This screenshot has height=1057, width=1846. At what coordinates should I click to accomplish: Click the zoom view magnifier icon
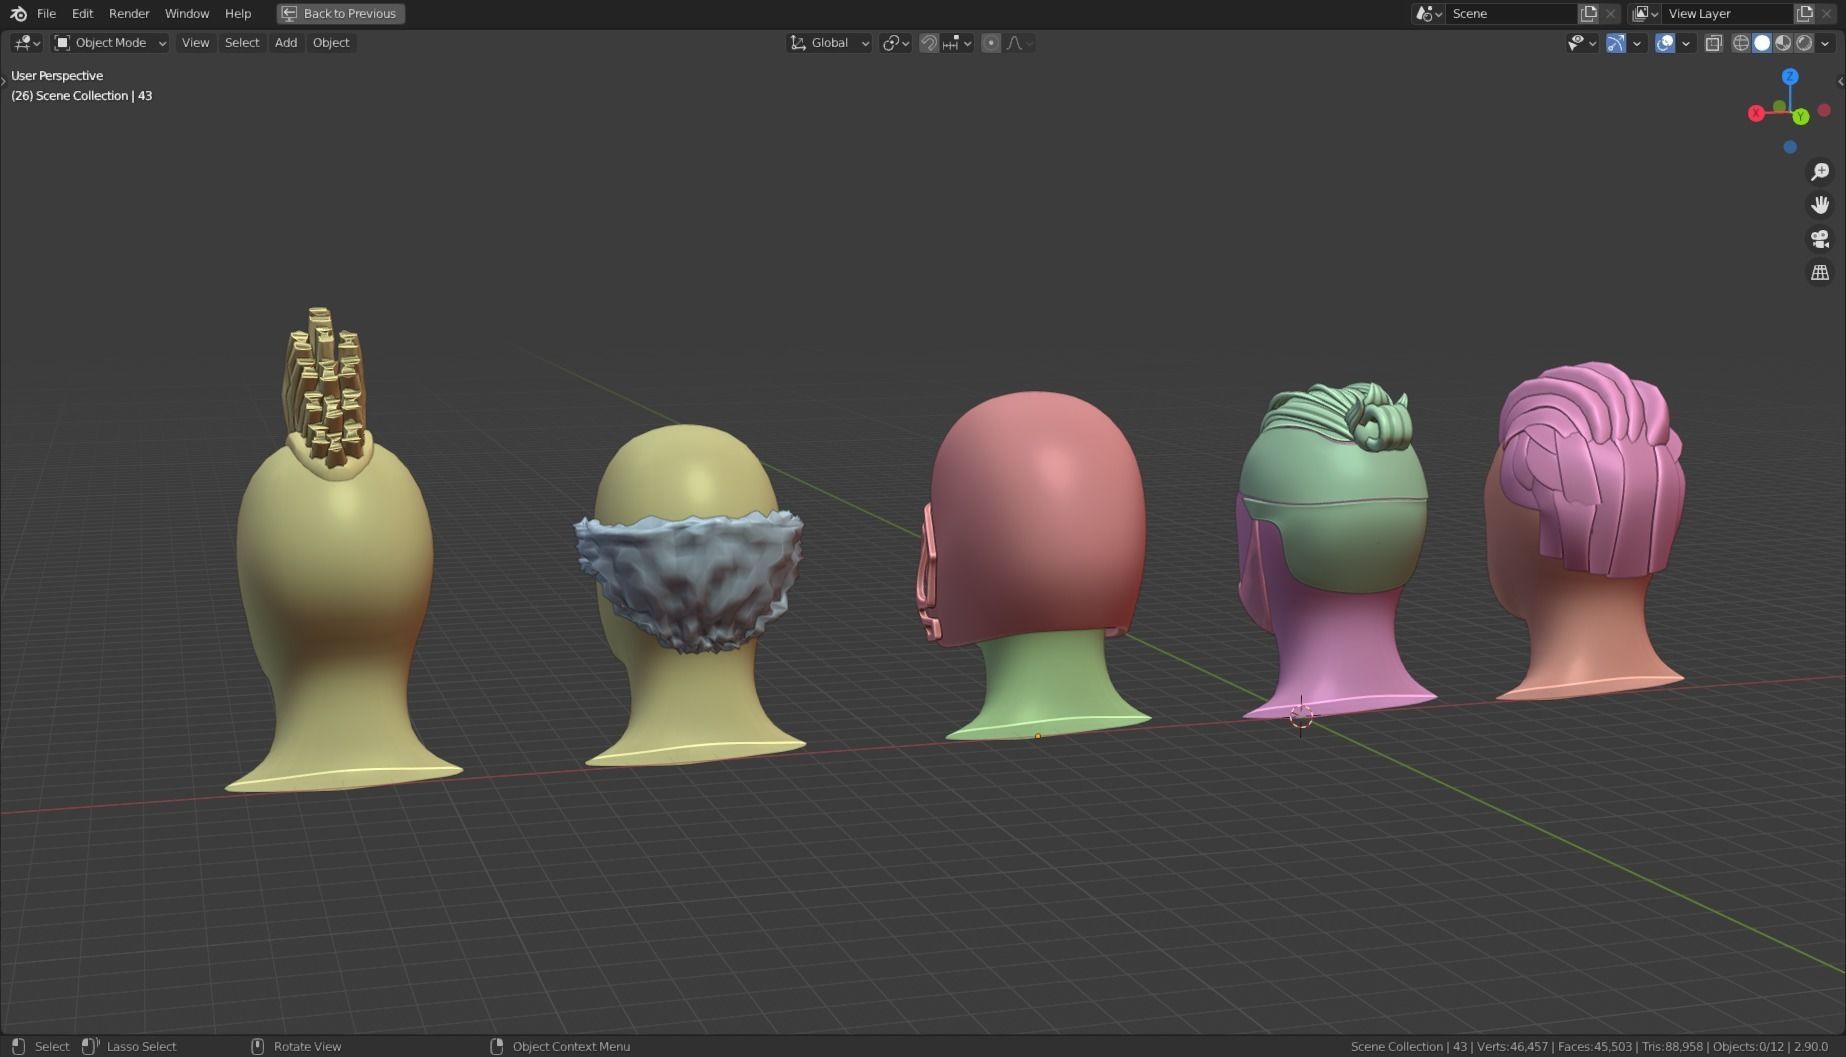click(1820, 172)
